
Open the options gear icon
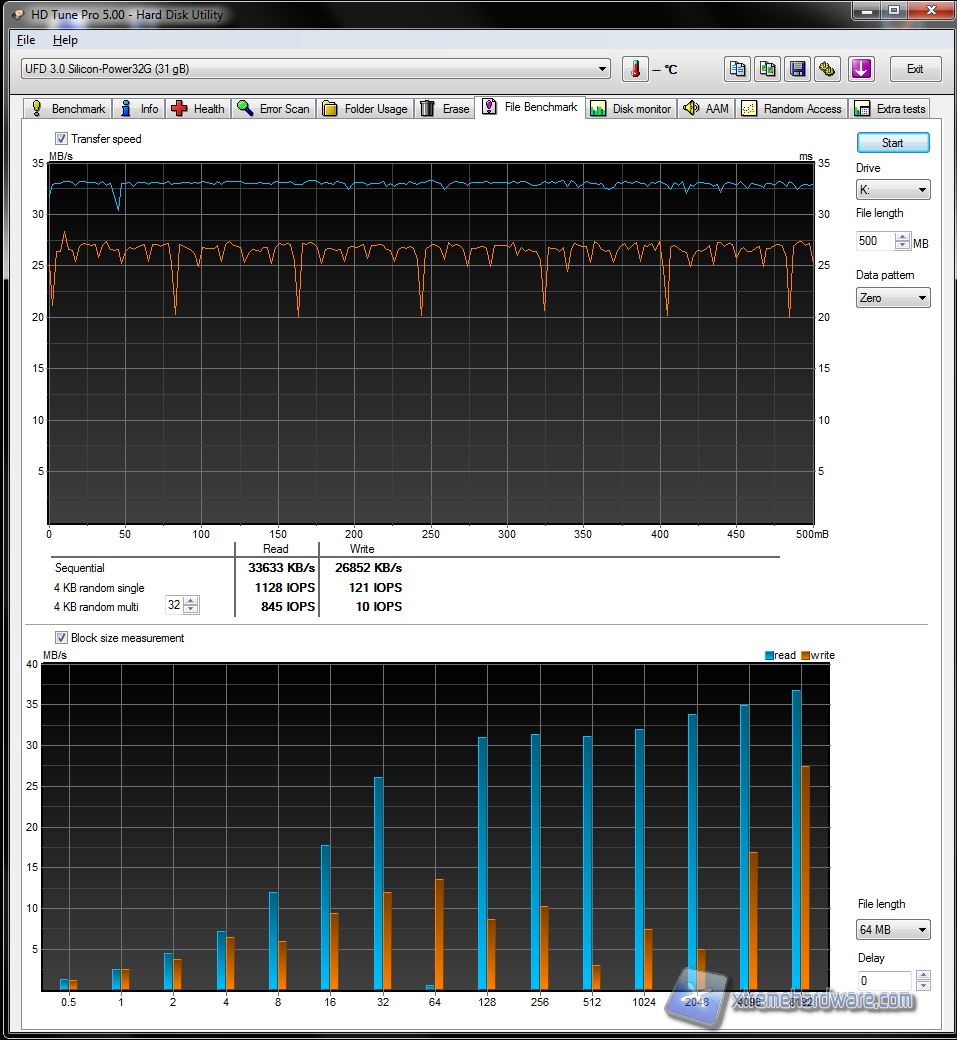click(x=828, y=69)
